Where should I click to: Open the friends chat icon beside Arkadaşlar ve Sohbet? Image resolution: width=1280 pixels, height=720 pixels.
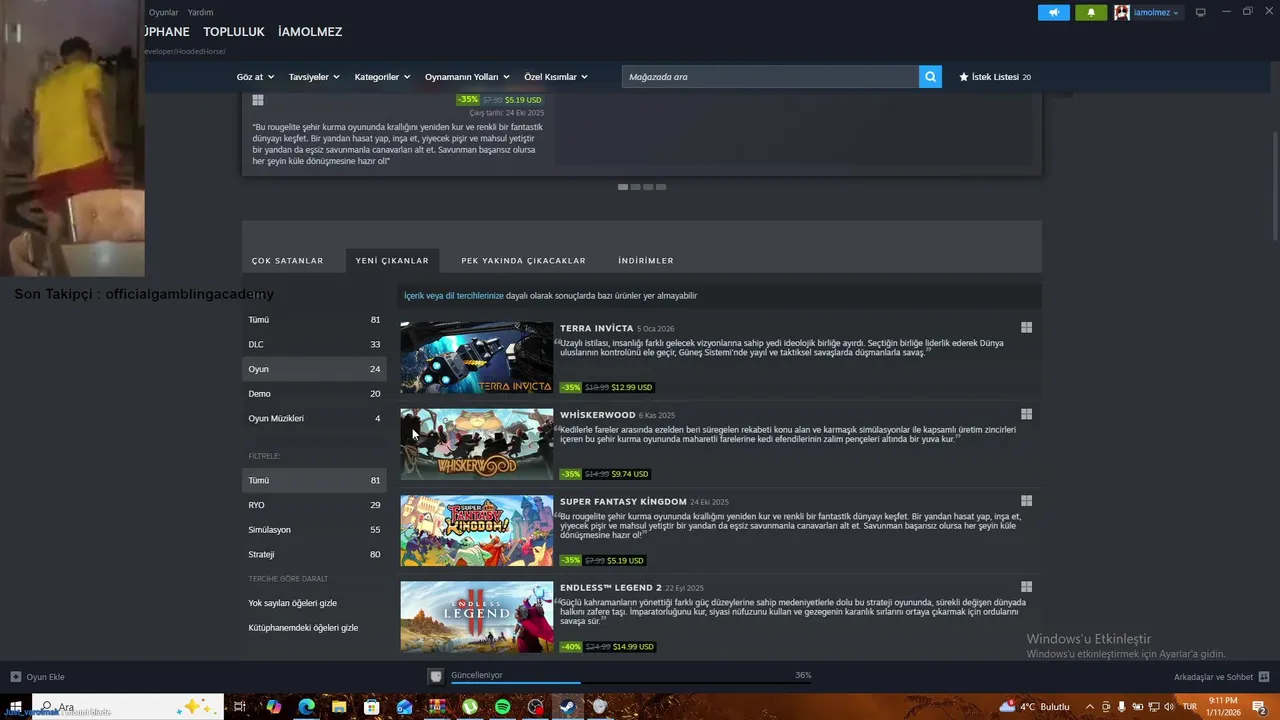pos(1264,677)
